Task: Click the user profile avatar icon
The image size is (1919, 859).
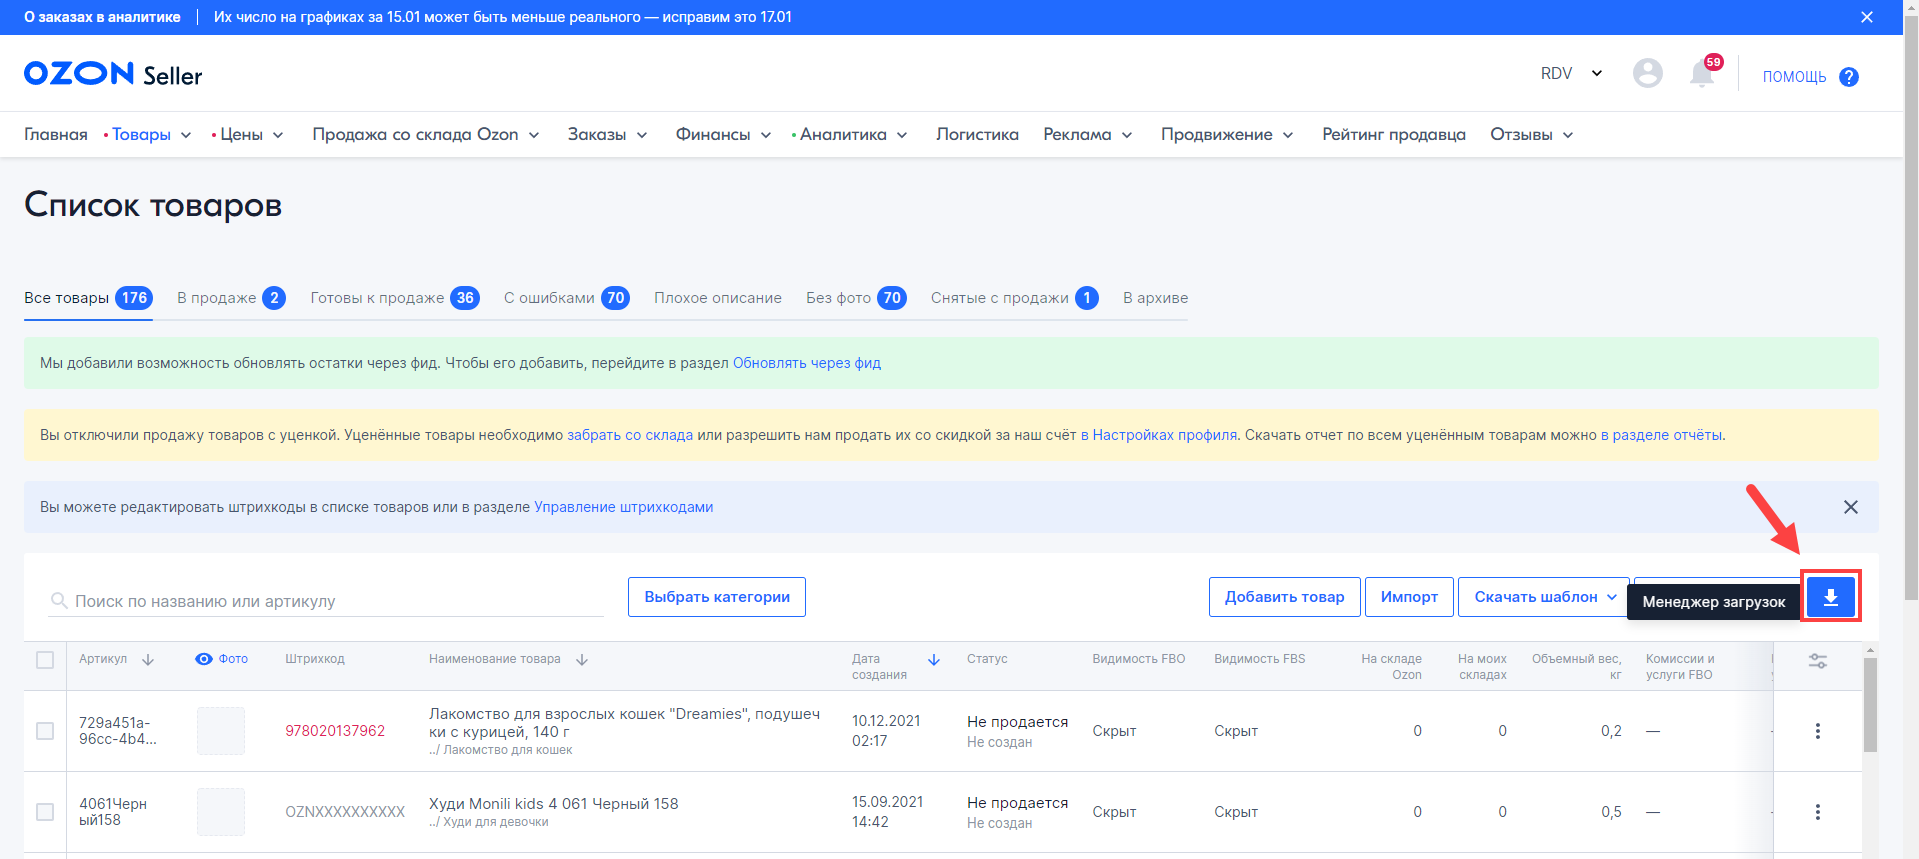Action: click(x=1647, y=73)
